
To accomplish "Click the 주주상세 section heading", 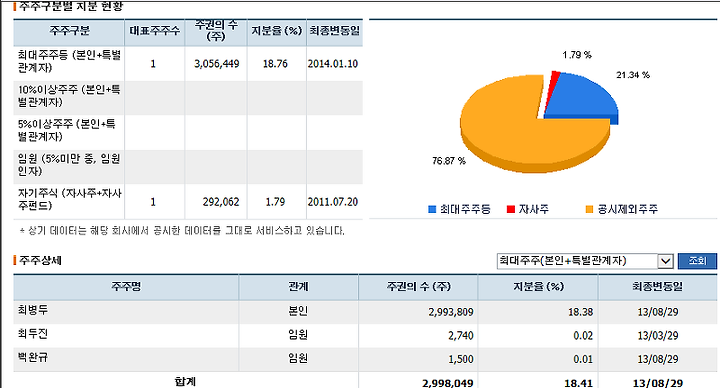I will click(40, 261).
